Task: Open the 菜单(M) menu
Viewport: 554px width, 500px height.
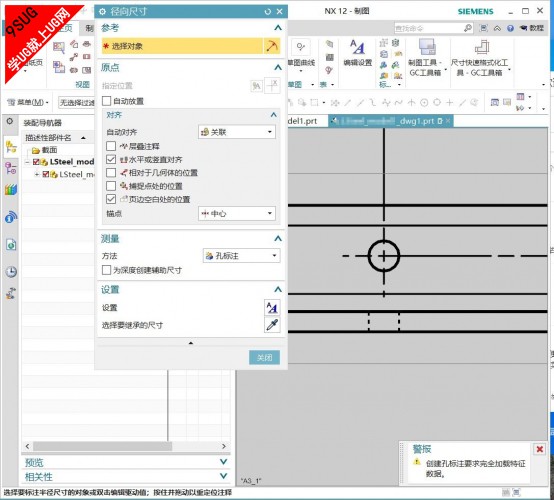Action: tap(28, 102)
